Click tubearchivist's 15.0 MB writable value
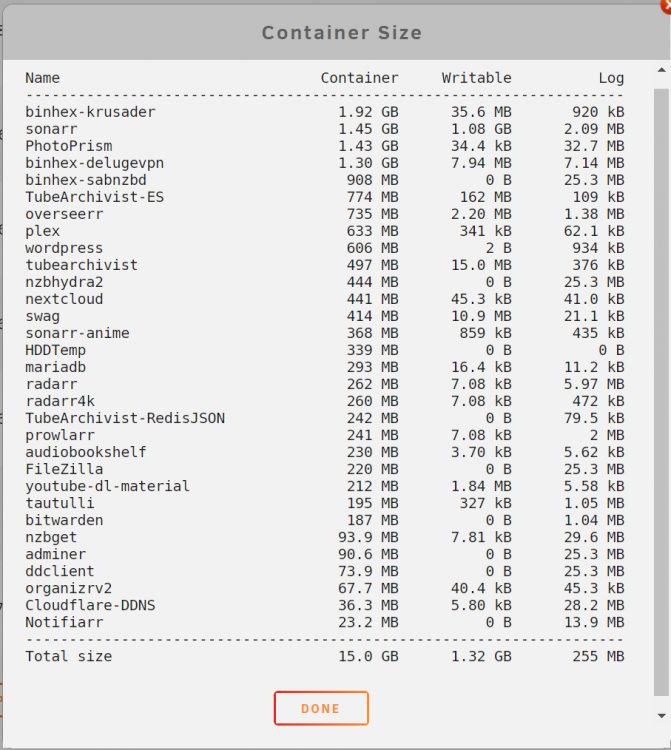671x750 pixels. [x=481, y=265]
